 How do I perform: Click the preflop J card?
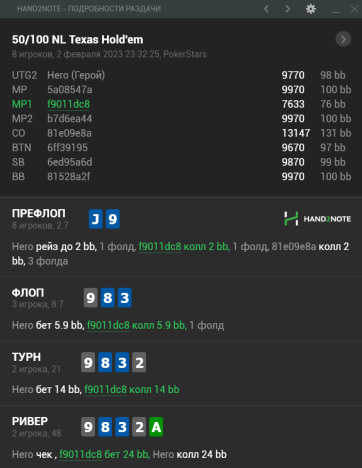pyautogui.click(x=95, y=219)
